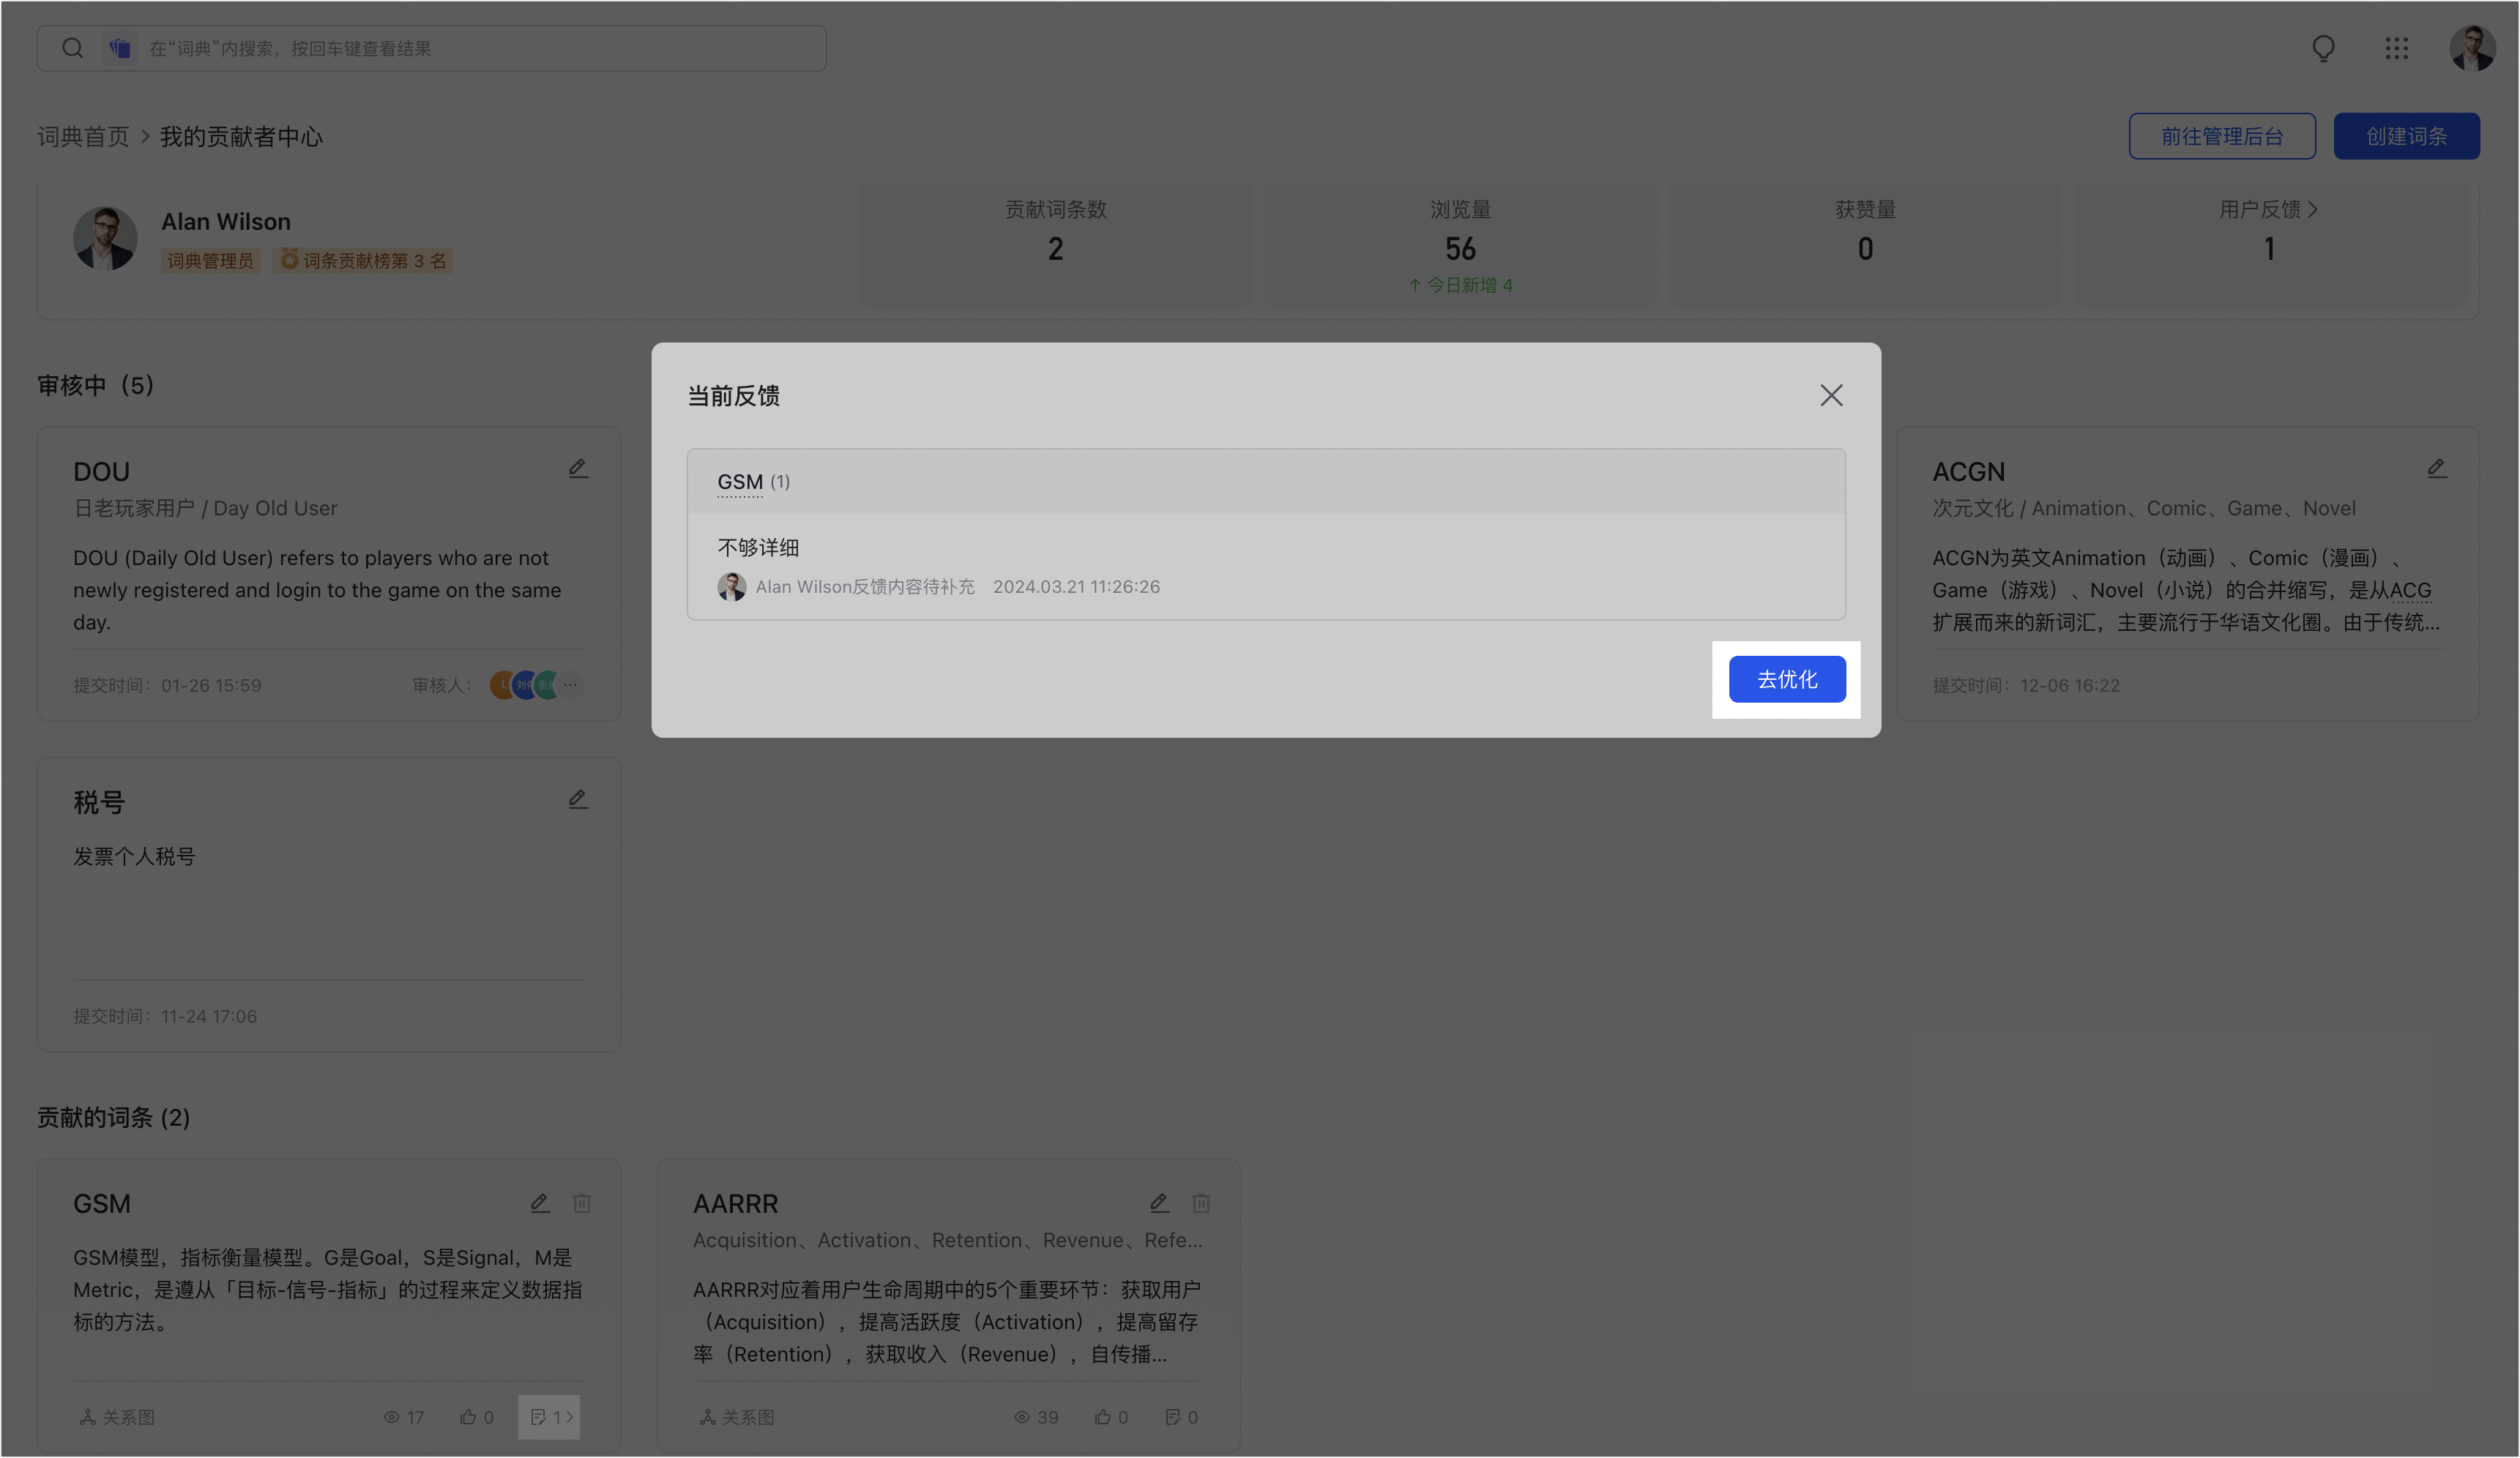Open the GSM term link in feedback dialog
Image resolution: width=2520 pixels, height=1458 pixels.
(x=739, y=482)
